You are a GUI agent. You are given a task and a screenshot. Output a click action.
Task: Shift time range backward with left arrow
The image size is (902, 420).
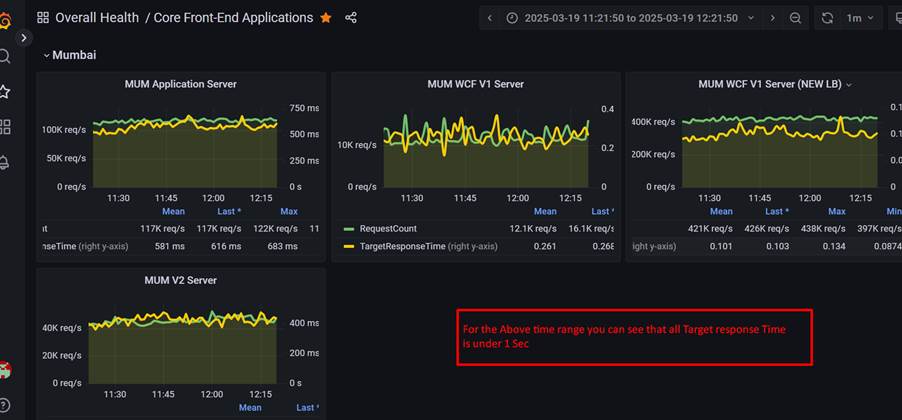[x=490, y=18]
